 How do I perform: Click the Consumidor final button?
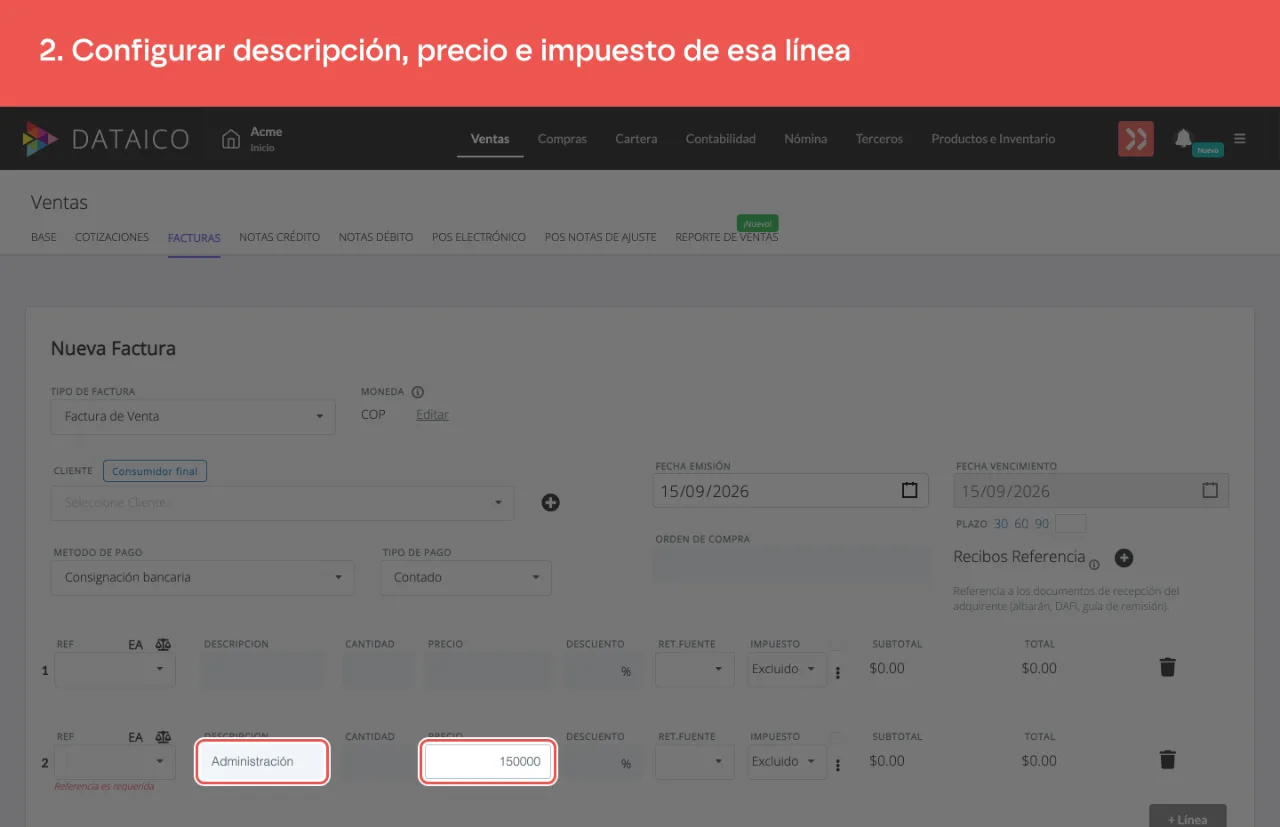pos(155,471)
